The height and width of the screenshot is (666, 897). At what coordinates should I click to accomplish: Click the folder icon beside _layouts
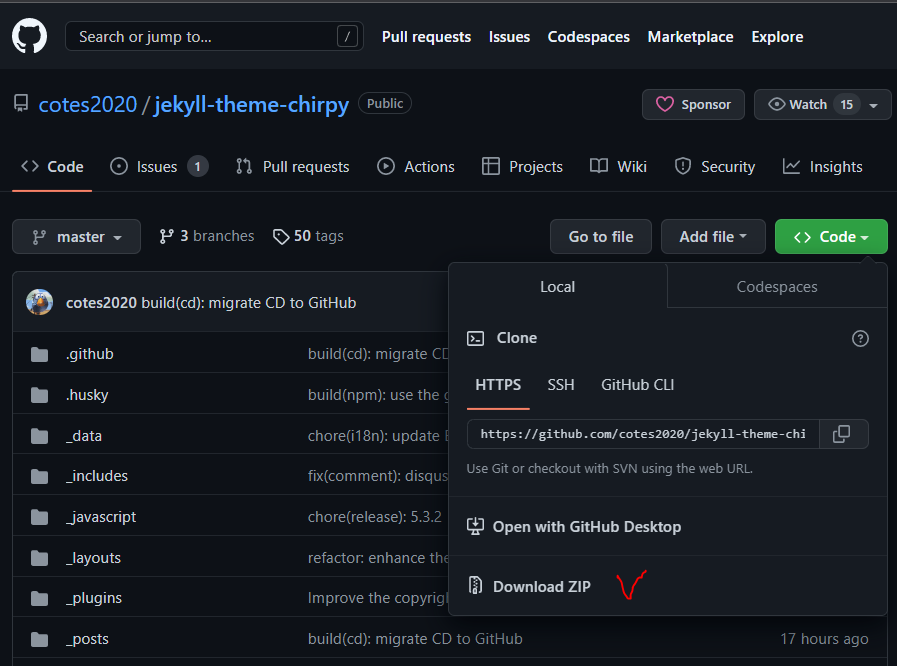pos(39,558)
